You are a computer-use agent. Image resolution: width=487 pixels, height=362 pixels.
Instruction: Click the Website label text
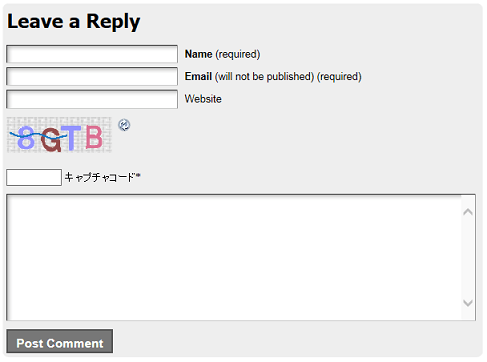point(203,99)
